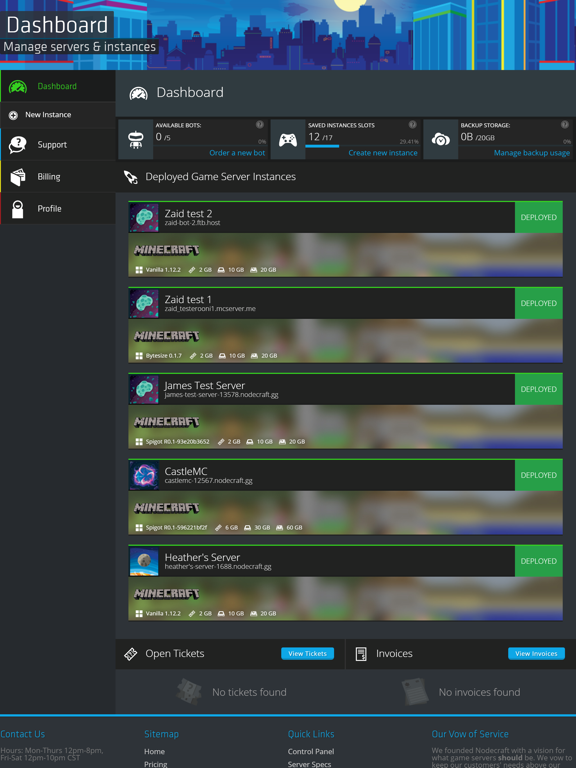
Task: Follow the Order a new bot link
Action: 237,153
